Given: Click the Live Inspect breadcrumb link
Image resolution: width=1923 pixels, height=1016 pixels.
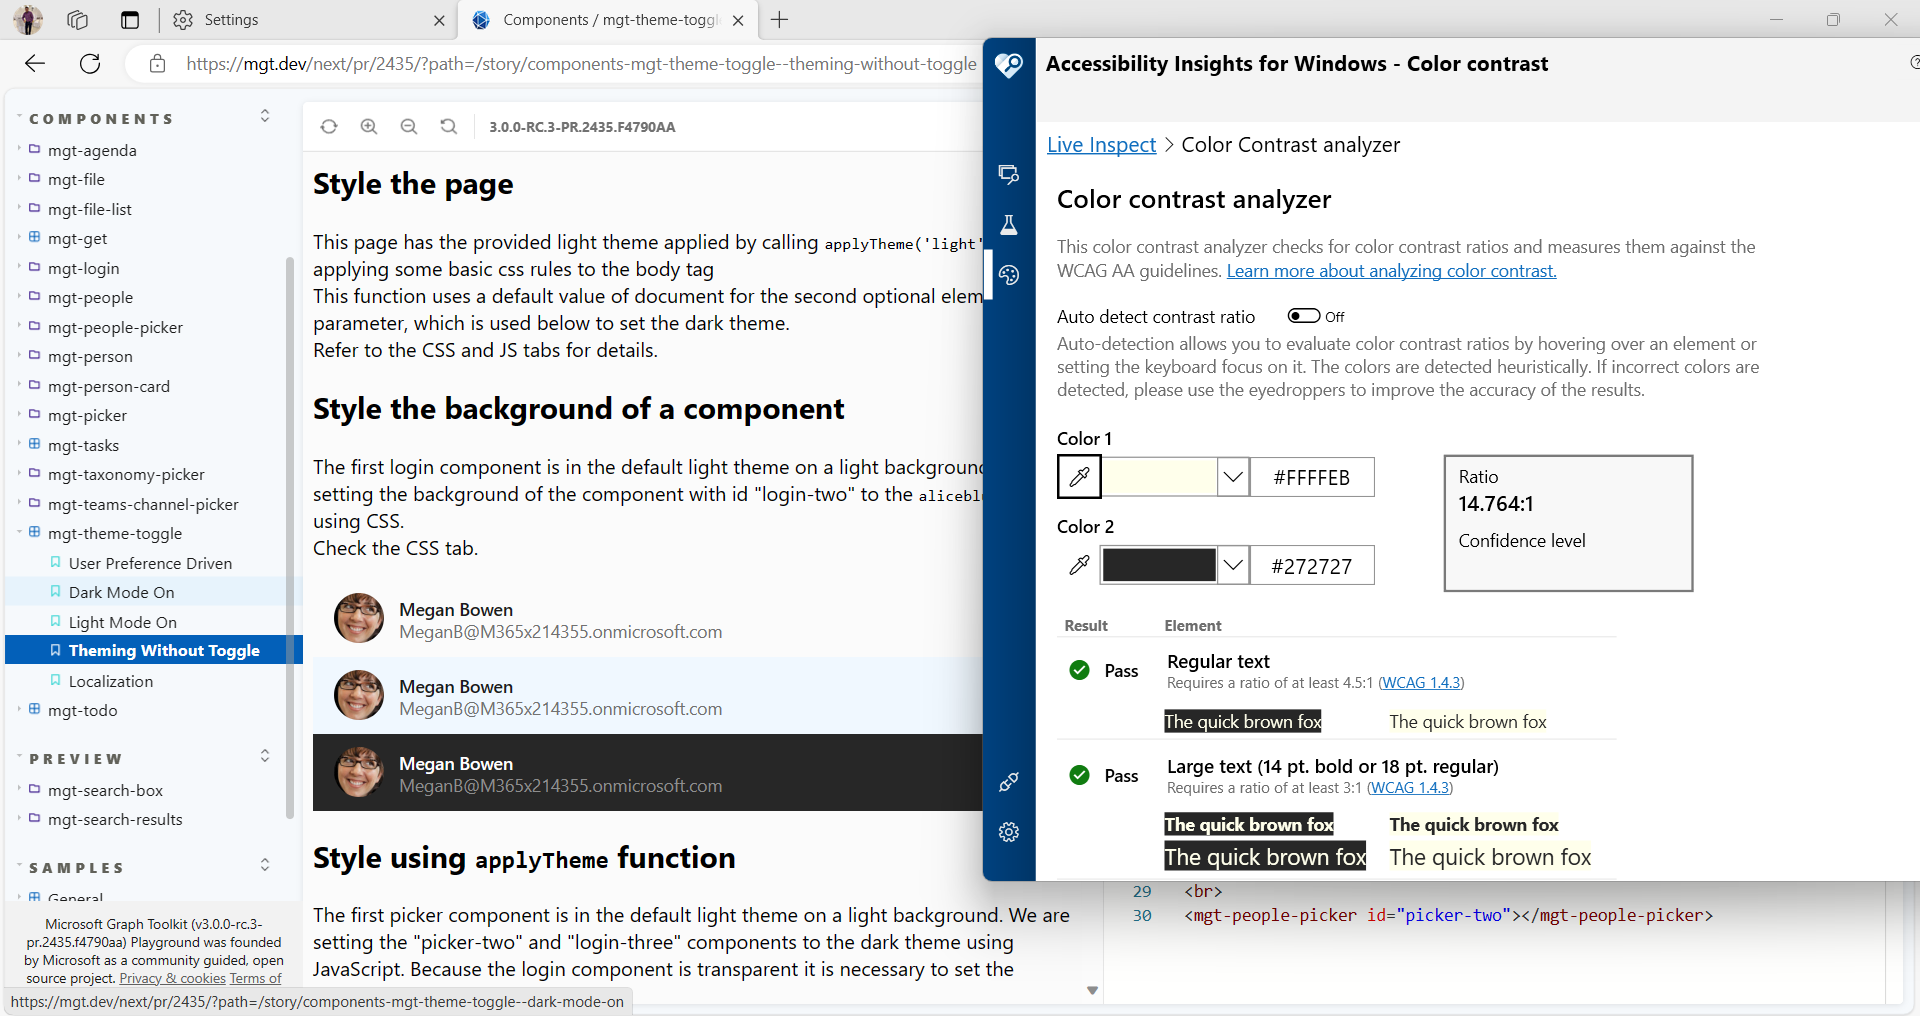Looking at the screenshot, I should (x=1100, y=144).
